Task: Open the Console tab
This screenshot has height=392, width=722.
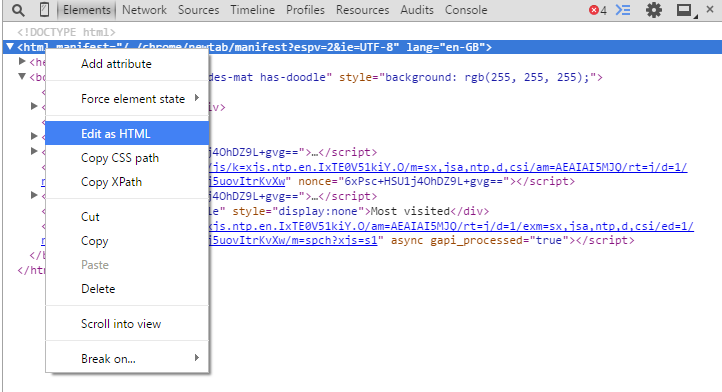Action: click(x=466, y=10)
